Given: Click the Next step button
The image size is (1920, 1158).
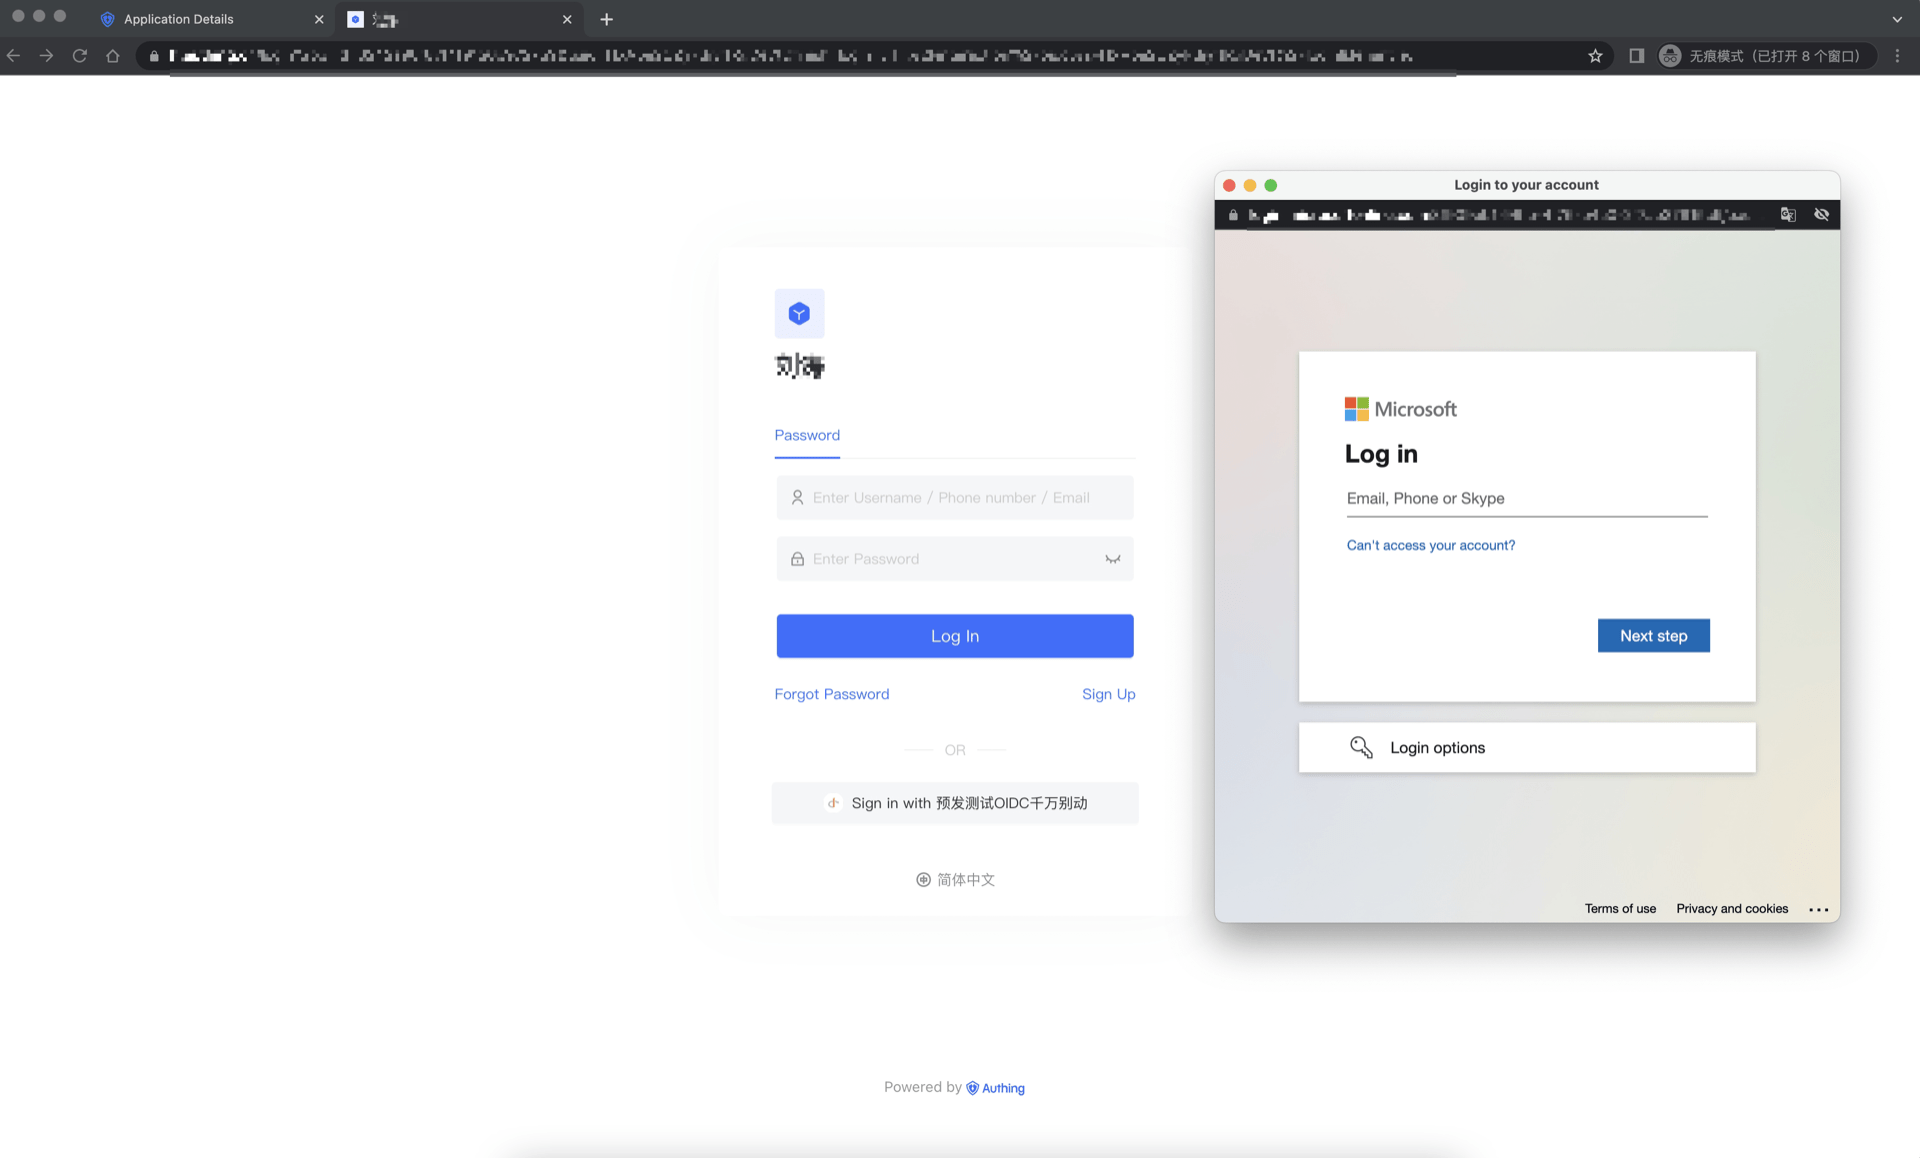Looking at the screenshot, I should (x=1653, y=636).
